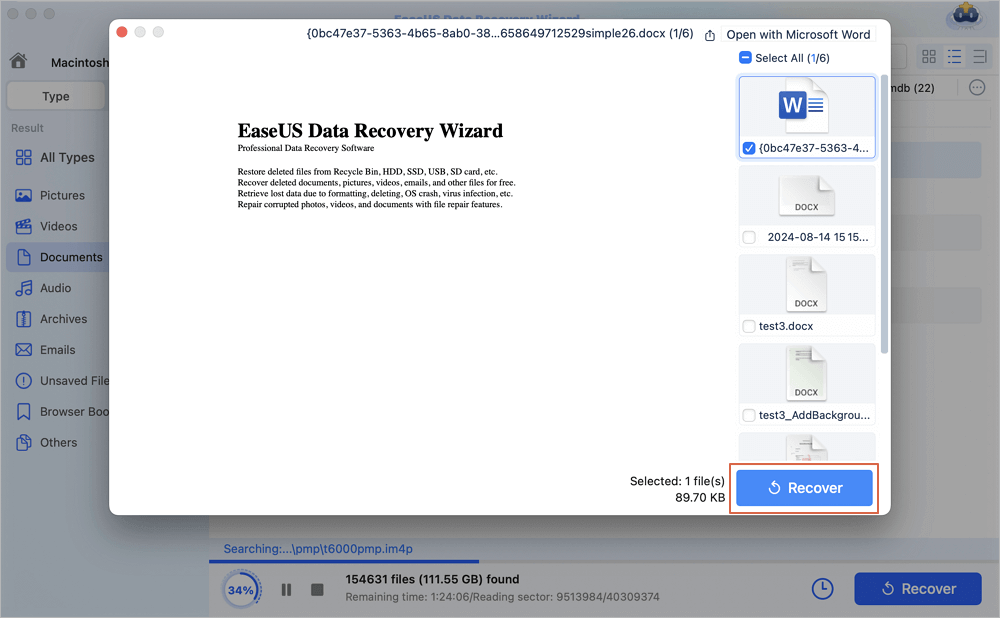
Task: Click the blue scan progress bar
Action: coord(344,561)
